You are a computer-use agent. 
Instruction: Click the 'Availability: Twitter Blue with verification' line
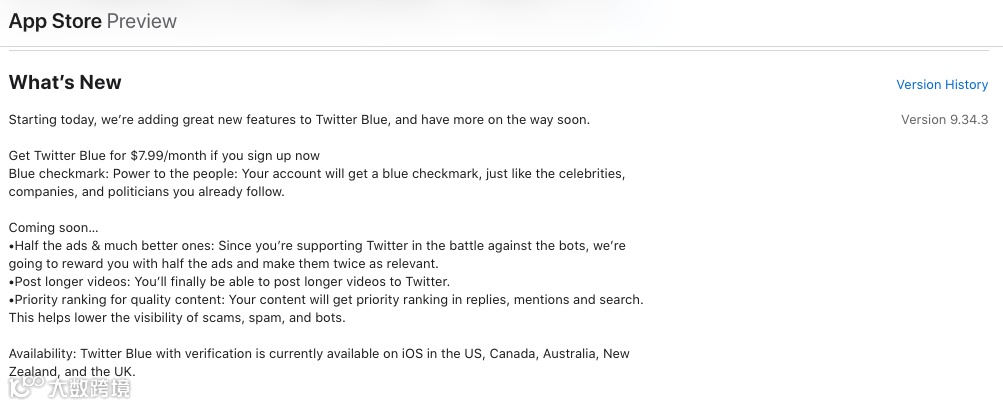coord(319,354)
